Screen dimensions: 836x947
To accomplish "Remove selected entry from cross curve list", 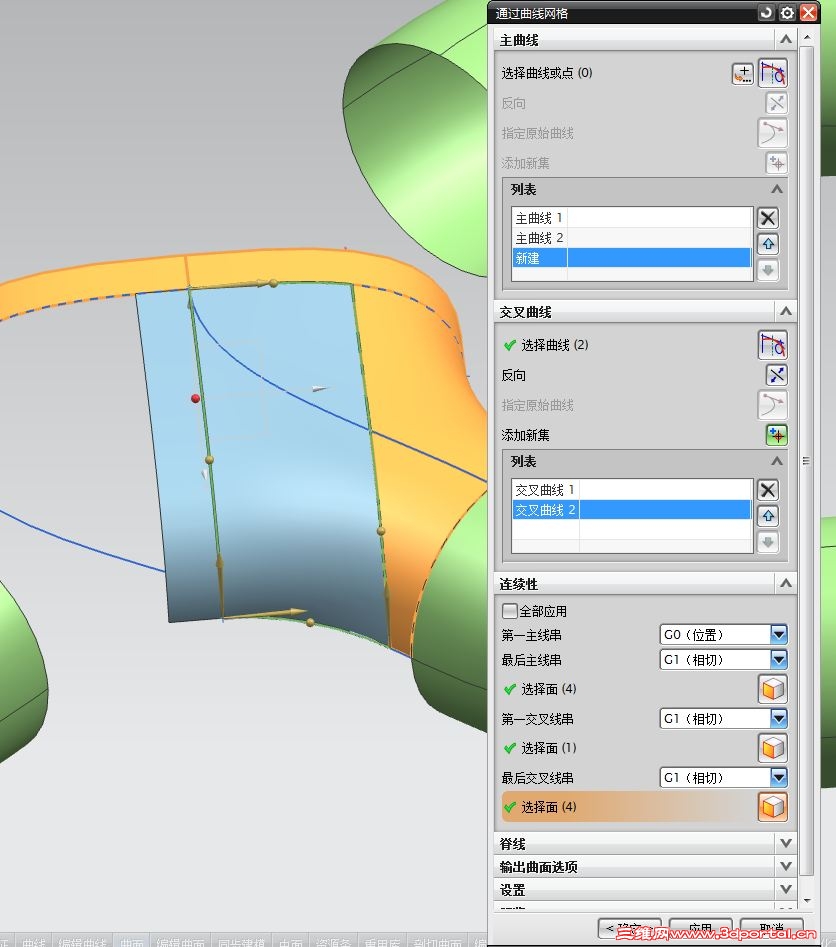I will click(x=768, y=490).
